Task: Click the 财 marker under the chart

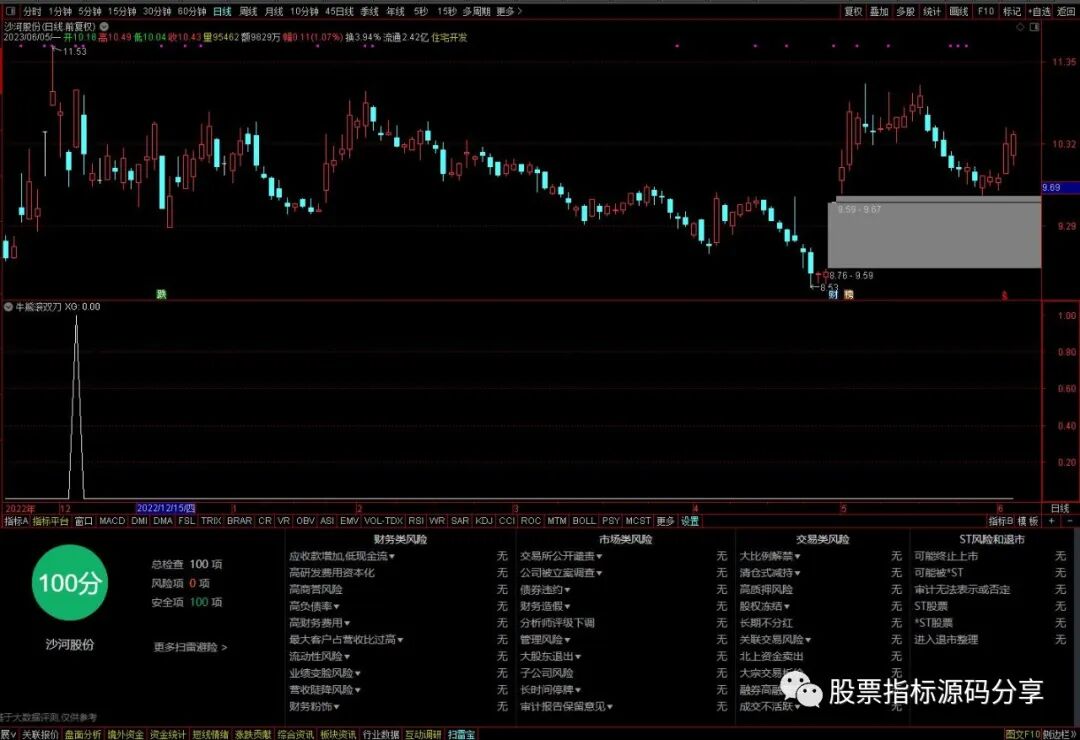Action: (x=833, y=294)
